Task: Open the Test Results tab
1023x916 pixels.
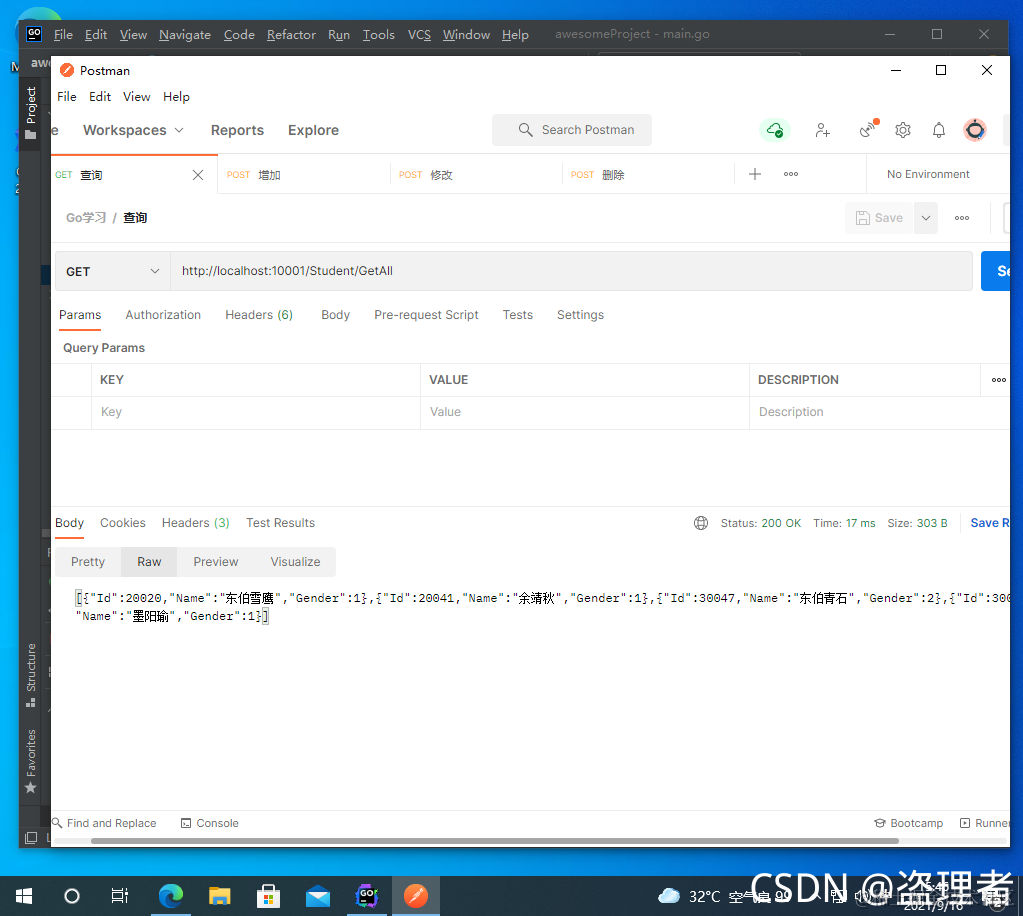Action: pos(281,523)
